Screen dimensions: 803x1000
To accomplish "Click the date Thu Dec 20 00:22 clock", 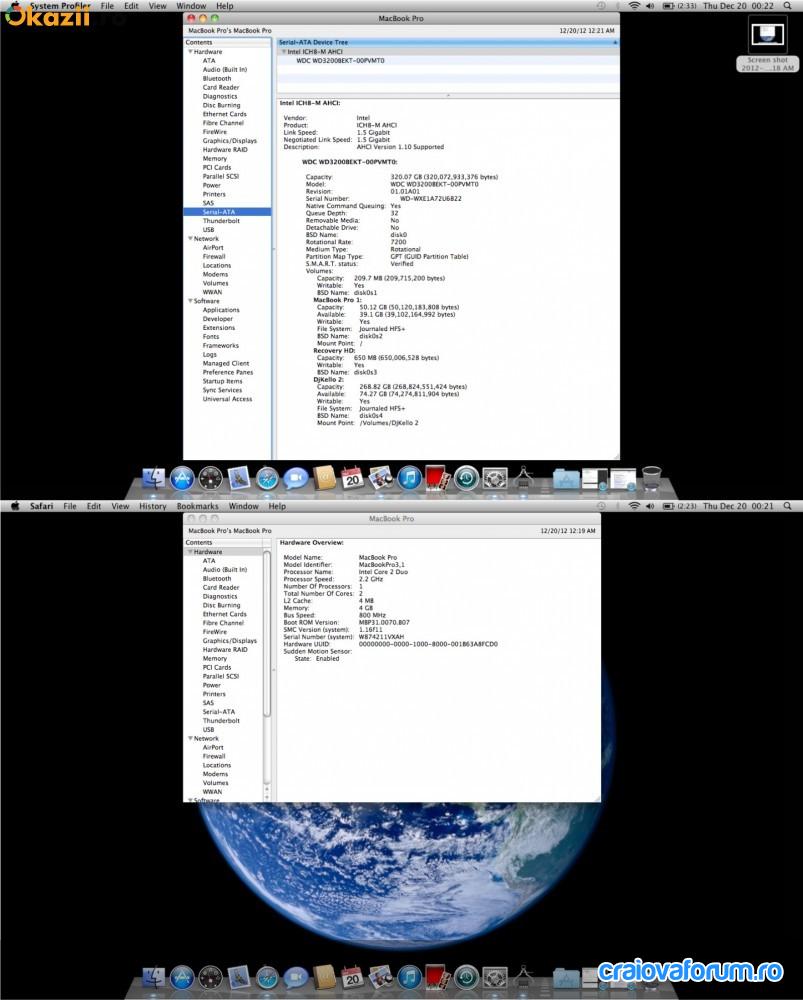I will pyautogui.click(x=738, y=6).
